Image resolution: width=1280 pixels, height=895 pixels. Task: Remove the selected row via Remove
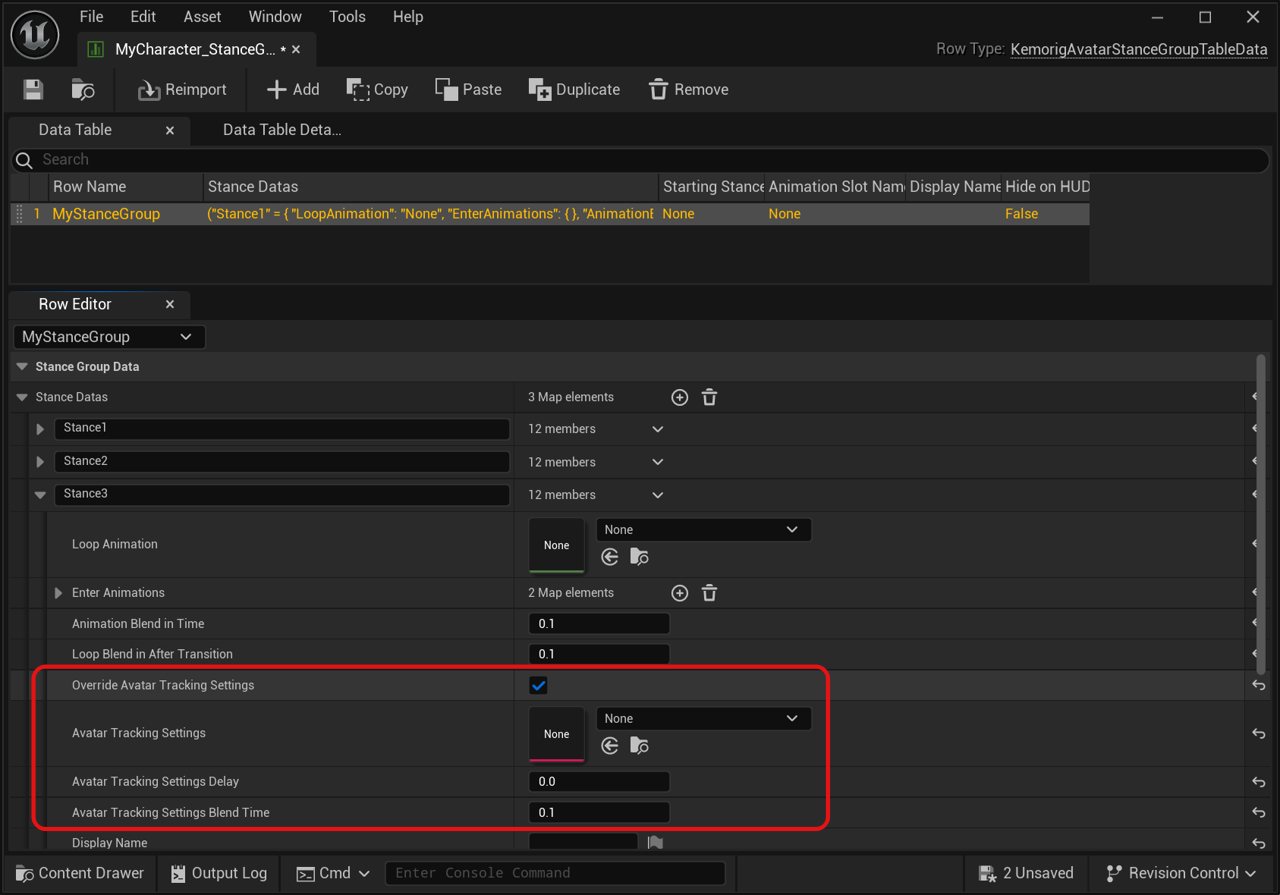(x=688, y=90)
